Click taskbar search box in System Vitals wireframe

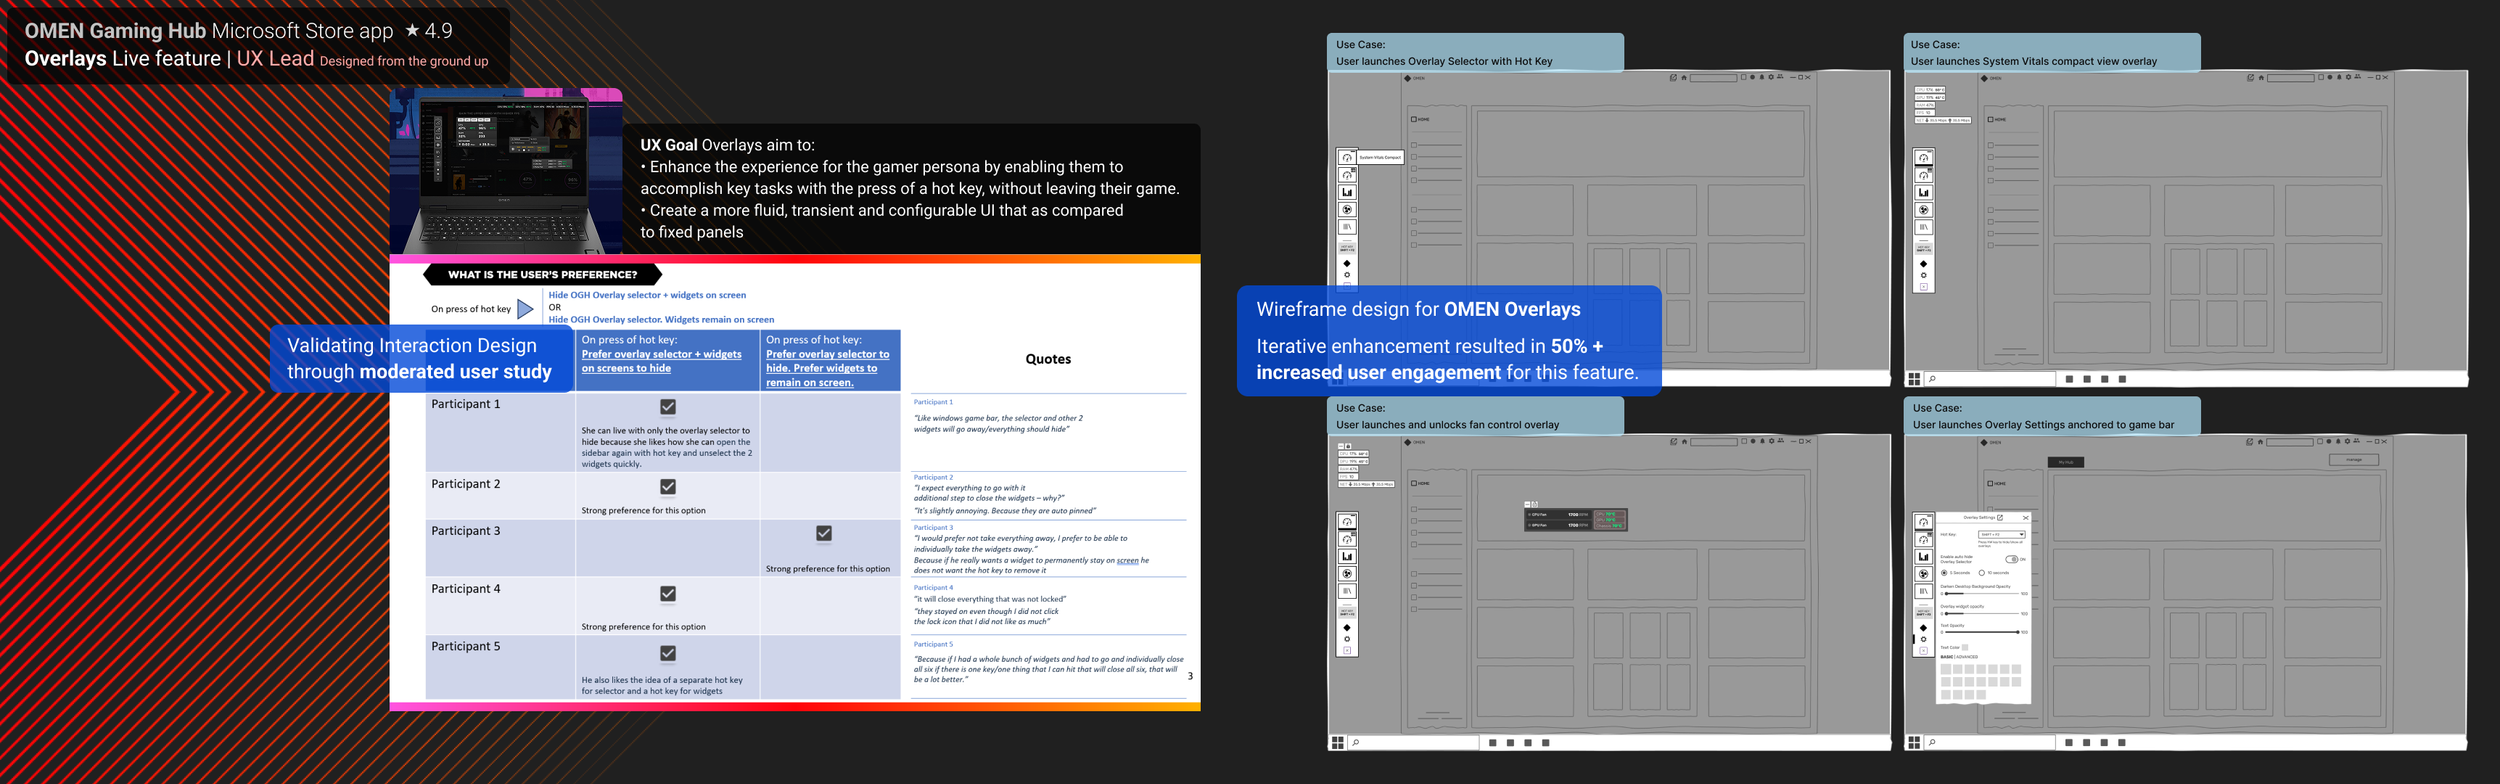pyautogui.click(x=1990, y=379)
